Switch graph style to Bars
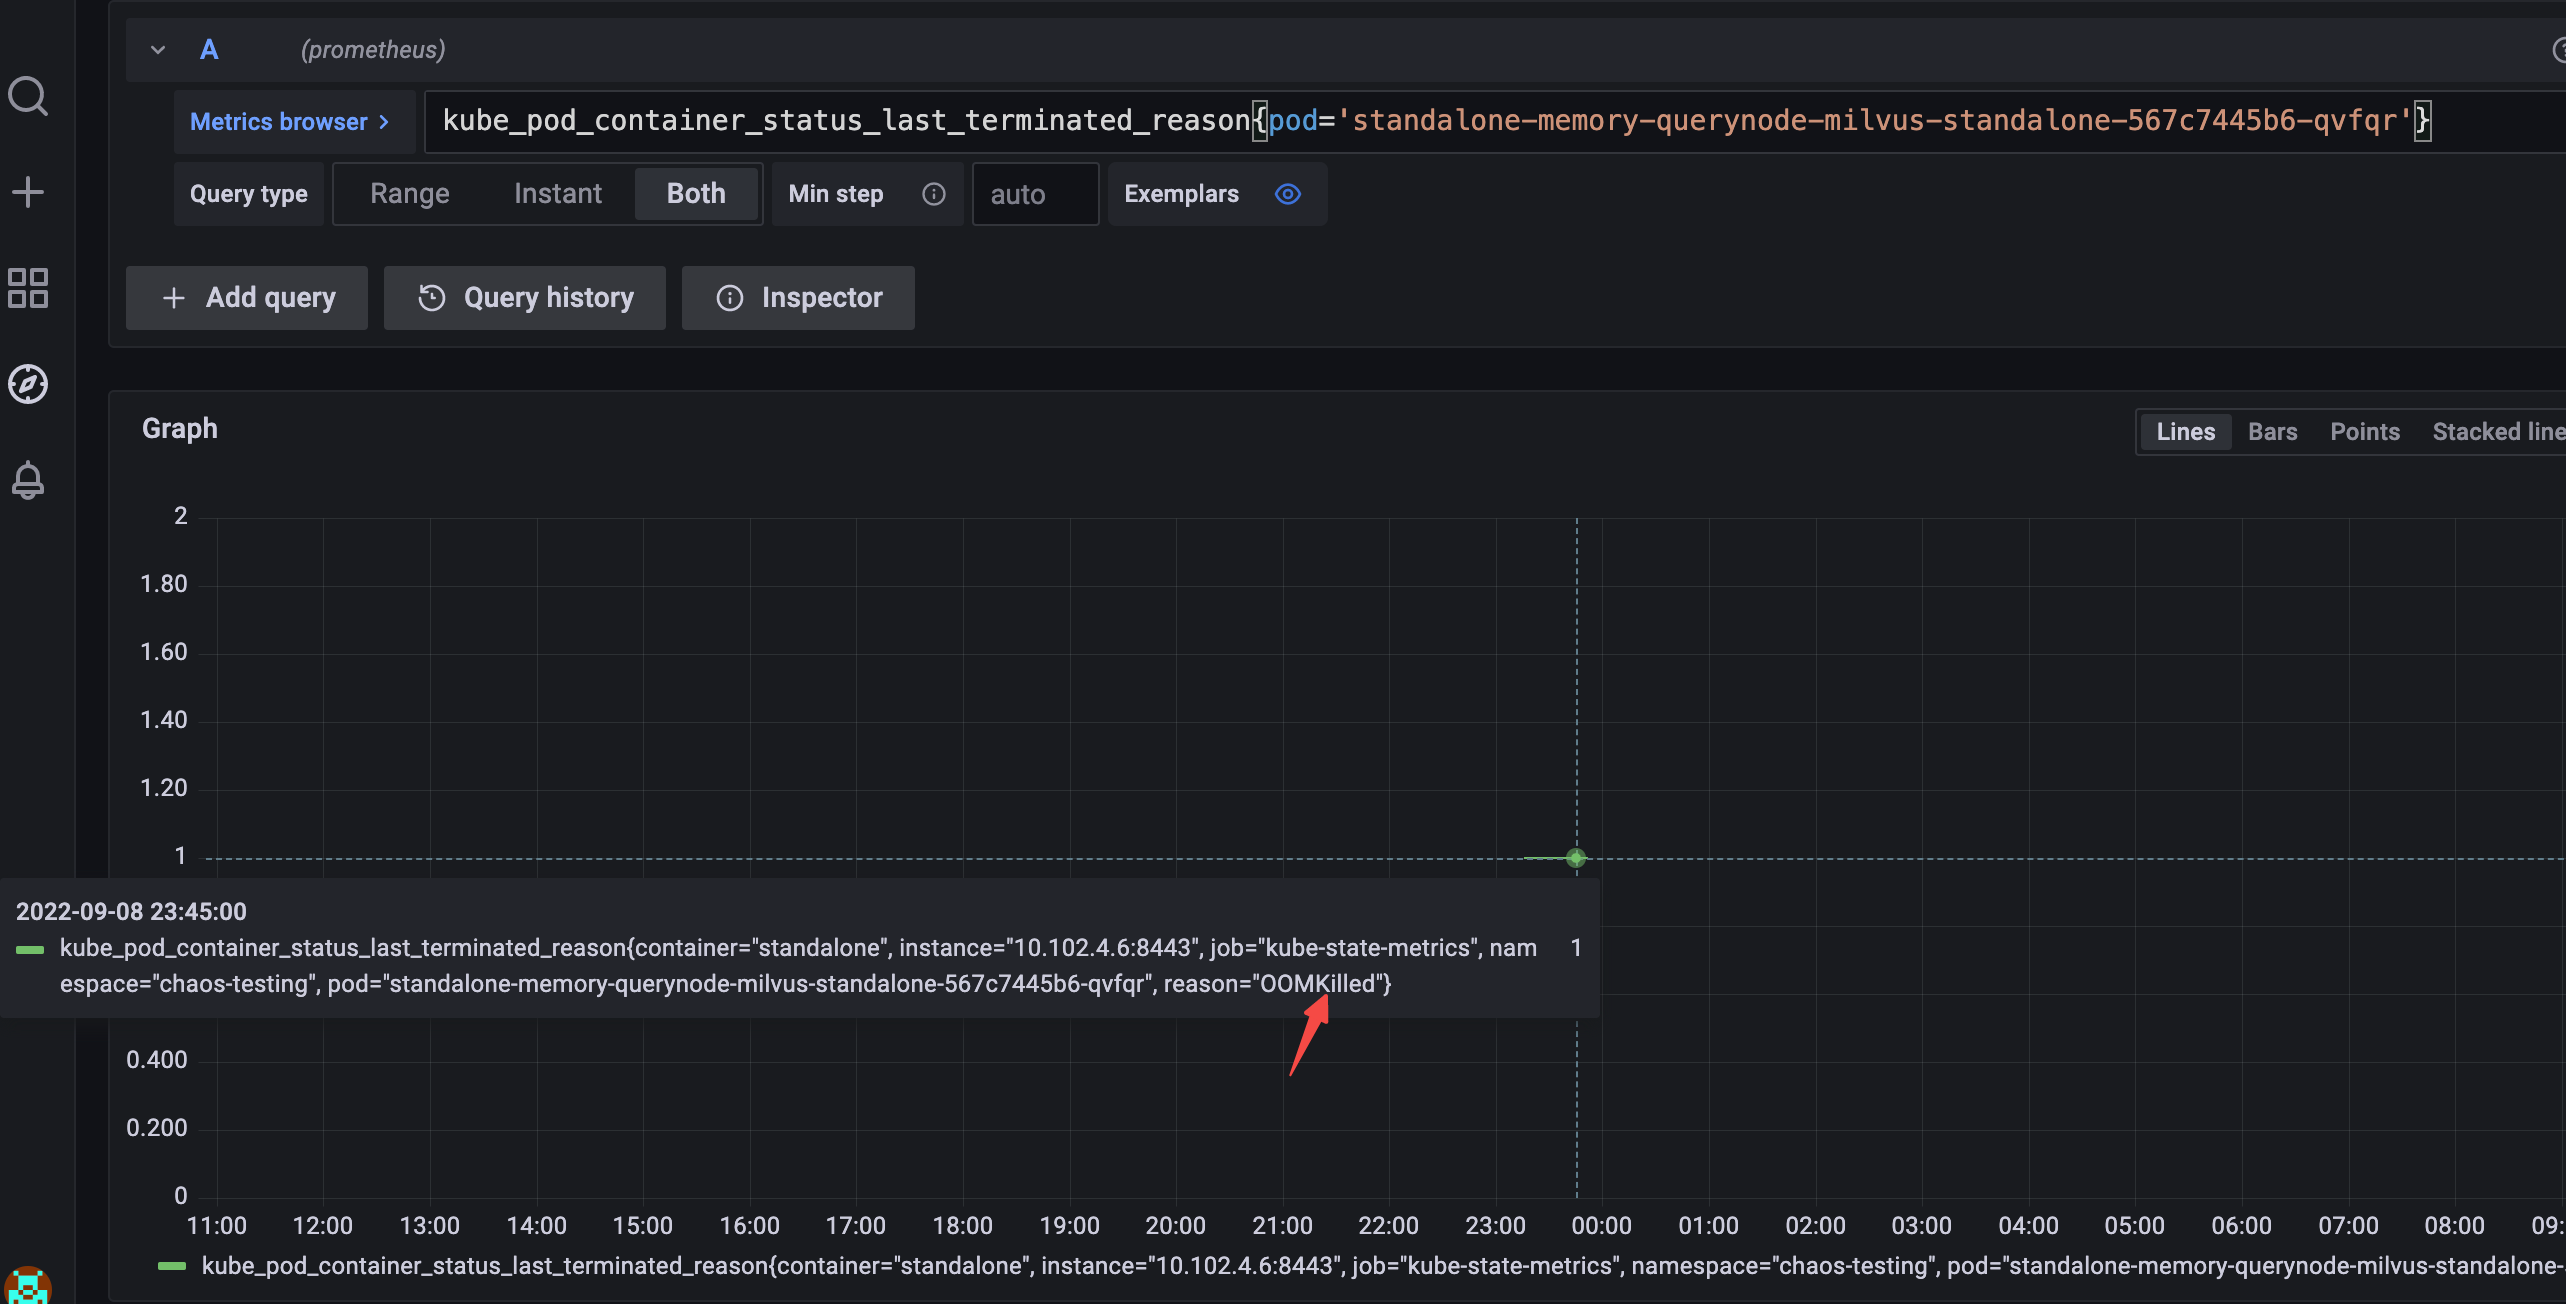This screenshot has height=1304, width=2566. 2272,431
